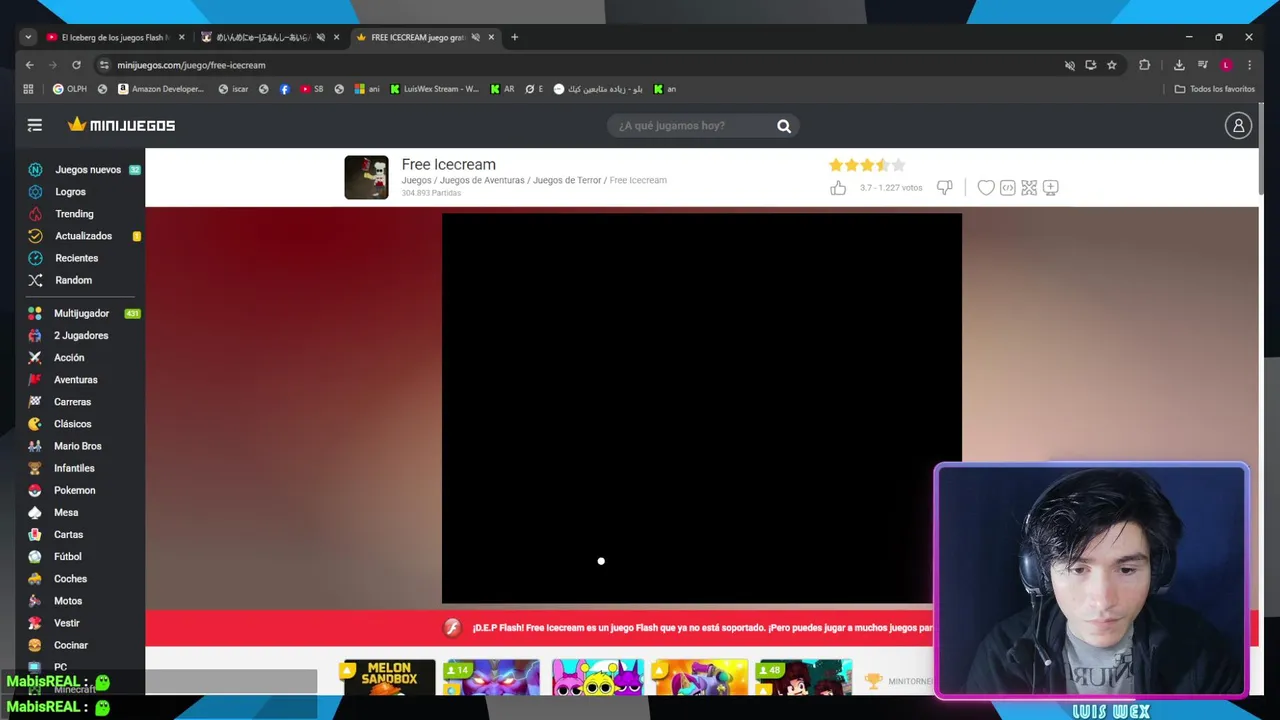Click the Juegos de Aventuras breadcrumb

pyautogui.click(x=482, y=180)
